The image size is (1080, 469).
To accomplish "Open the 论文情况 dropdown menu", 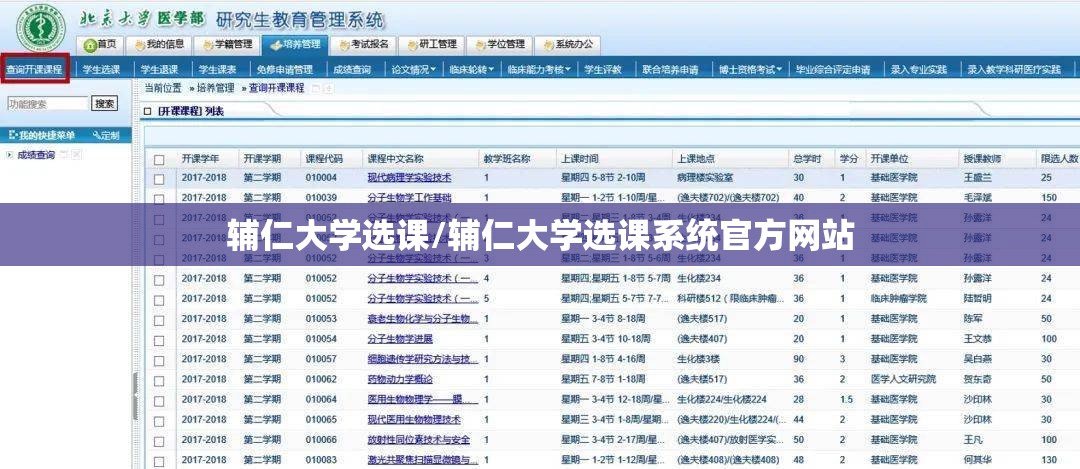I will click(x=413, y=70).
